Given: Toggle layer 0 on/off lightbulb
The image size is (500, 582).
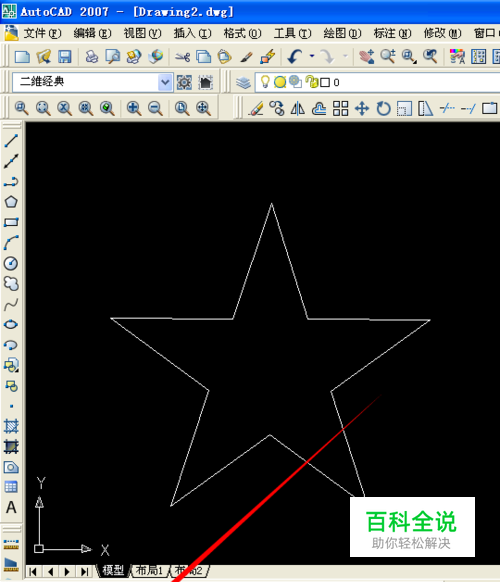Looking at the screenshot, I should (x=265, y=82).
